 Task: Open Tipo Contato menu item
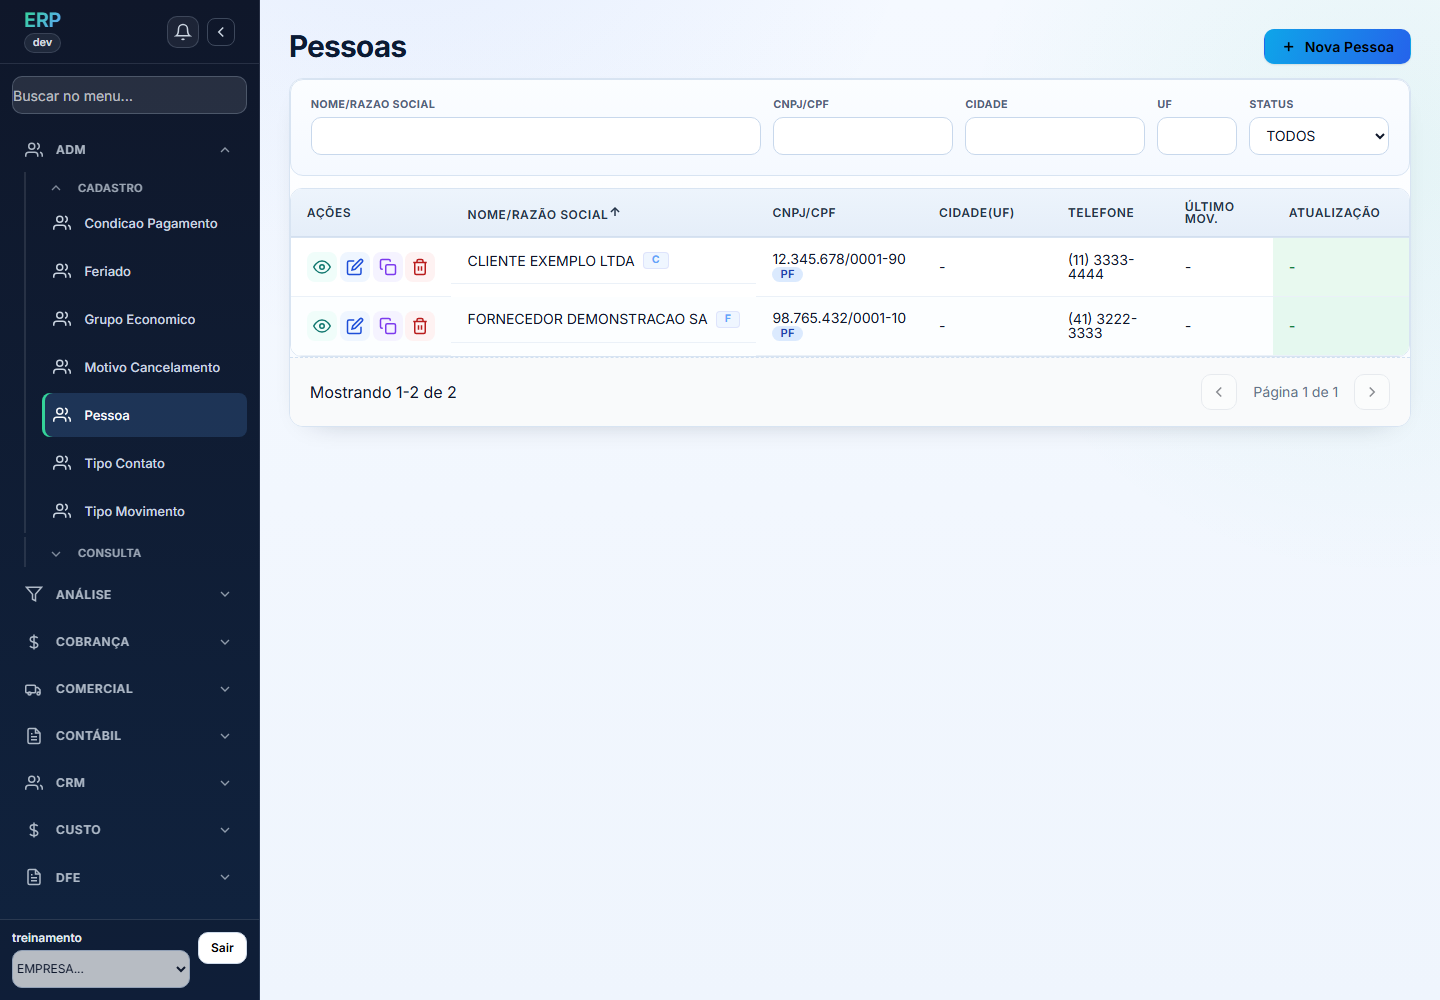[145, 463]
